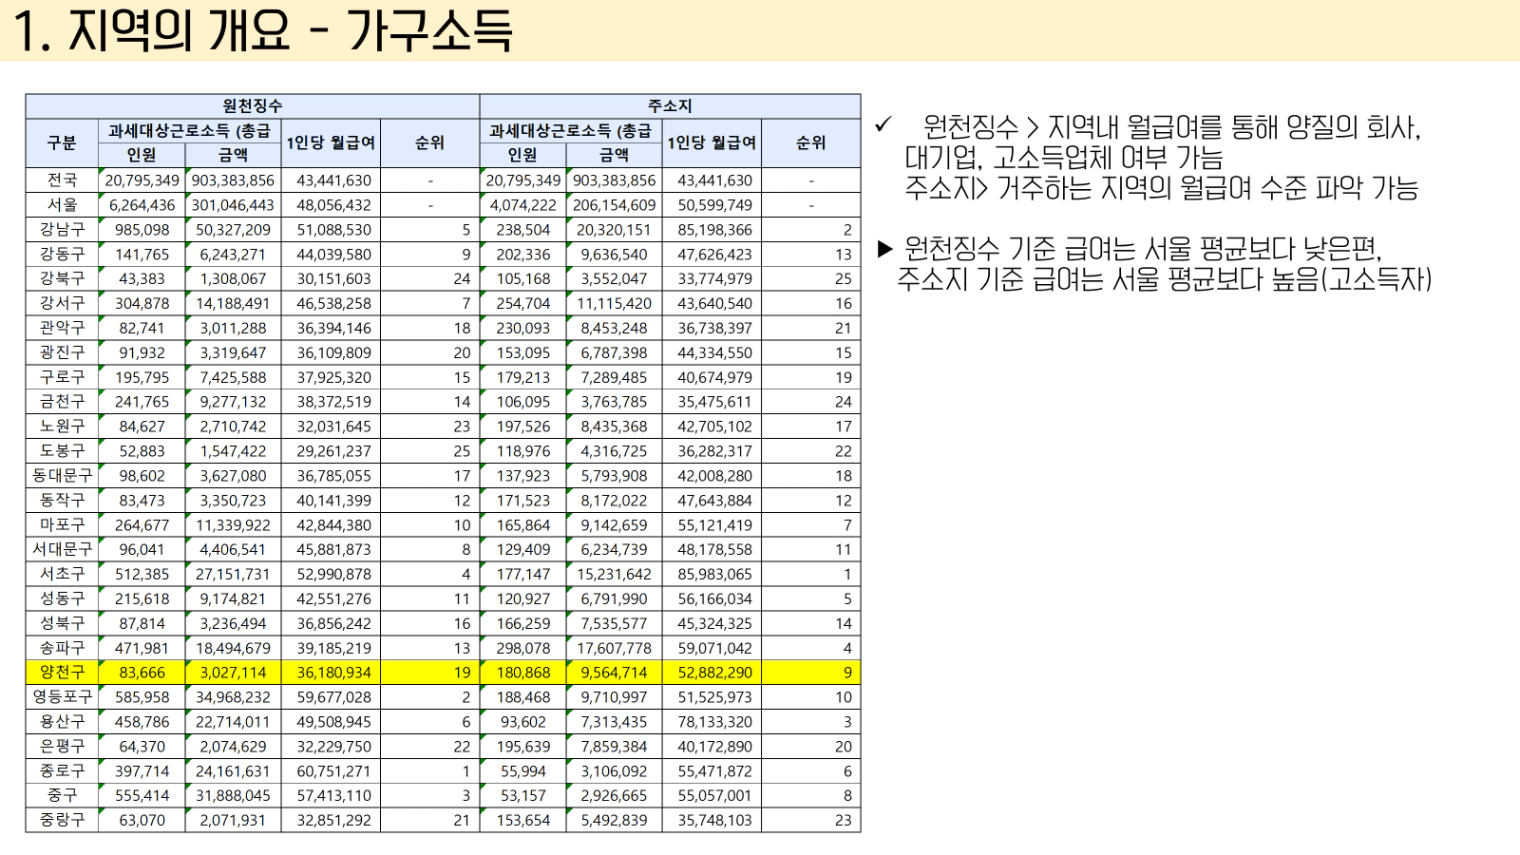Click 양천구 원천징수 monthly pay value 36,180,934
The height and width of the screenshot is (855, 1520).
tap(333, 672)
